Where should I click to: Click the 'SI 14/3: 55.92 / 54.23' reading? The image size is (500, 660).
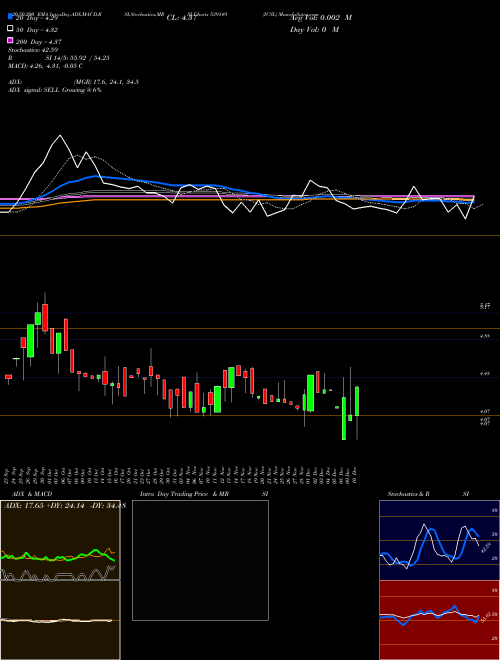click(x=77, y=58)
